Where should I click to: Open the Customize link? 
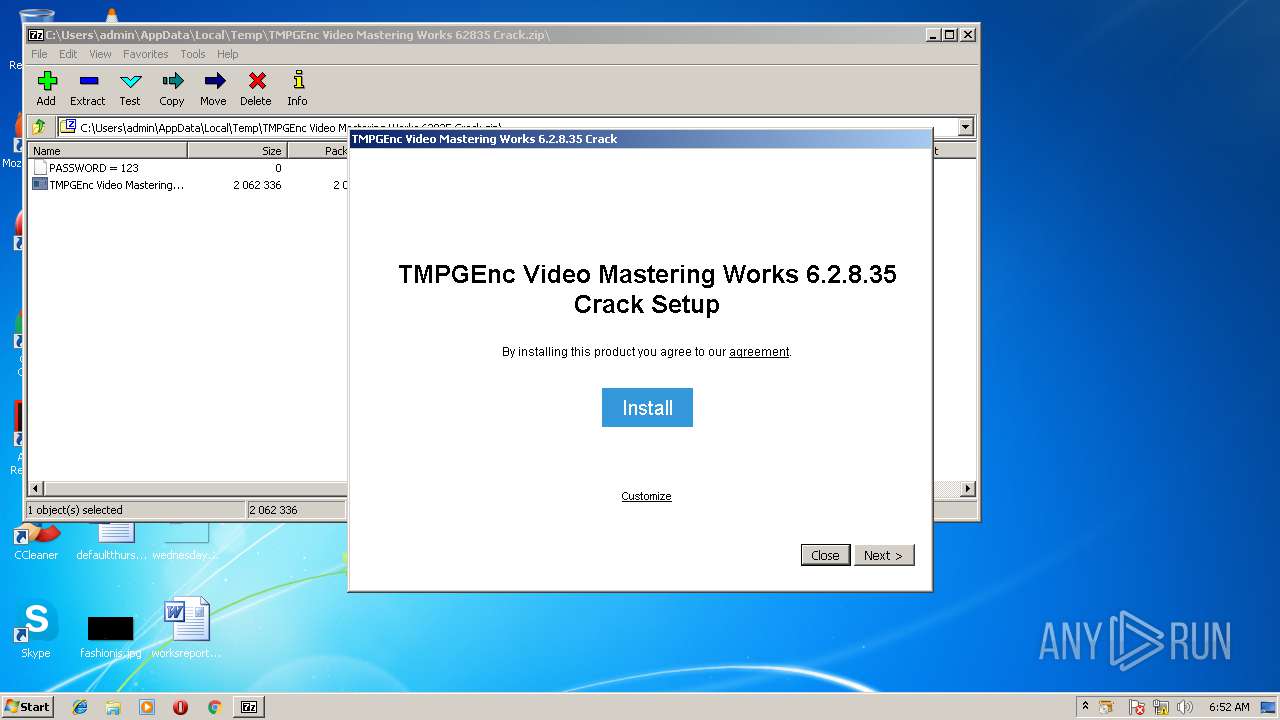click(646, 496)
